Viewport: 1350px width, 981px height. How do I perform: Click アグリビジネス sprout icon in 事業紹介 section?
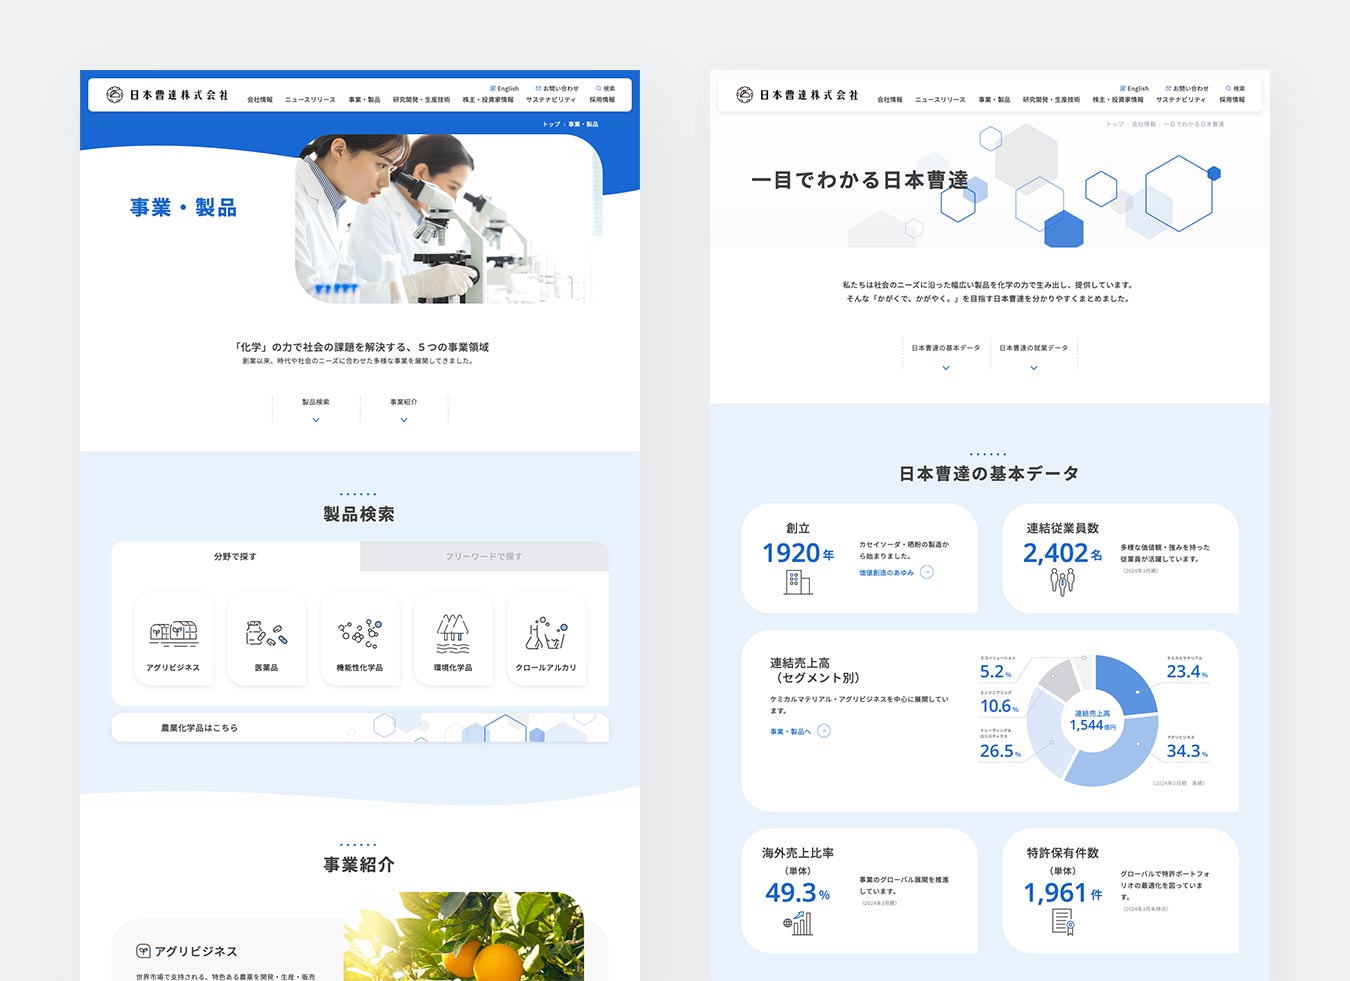(x=144, y=951)
